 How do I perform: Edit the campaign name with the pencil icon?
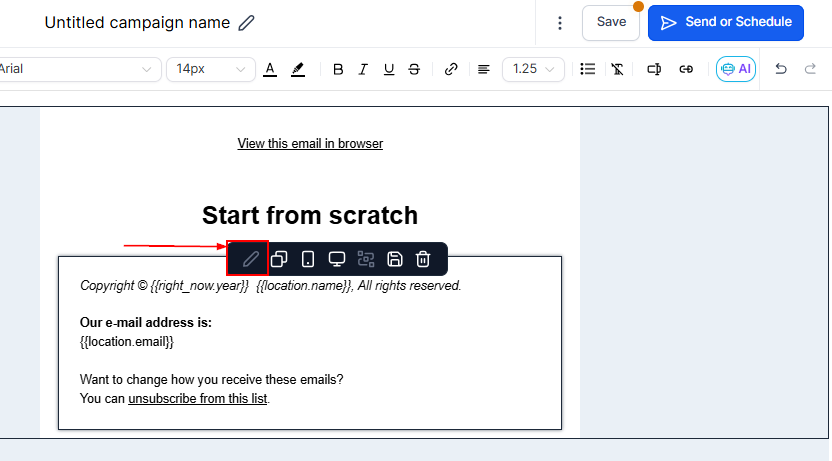pos(246,23)
